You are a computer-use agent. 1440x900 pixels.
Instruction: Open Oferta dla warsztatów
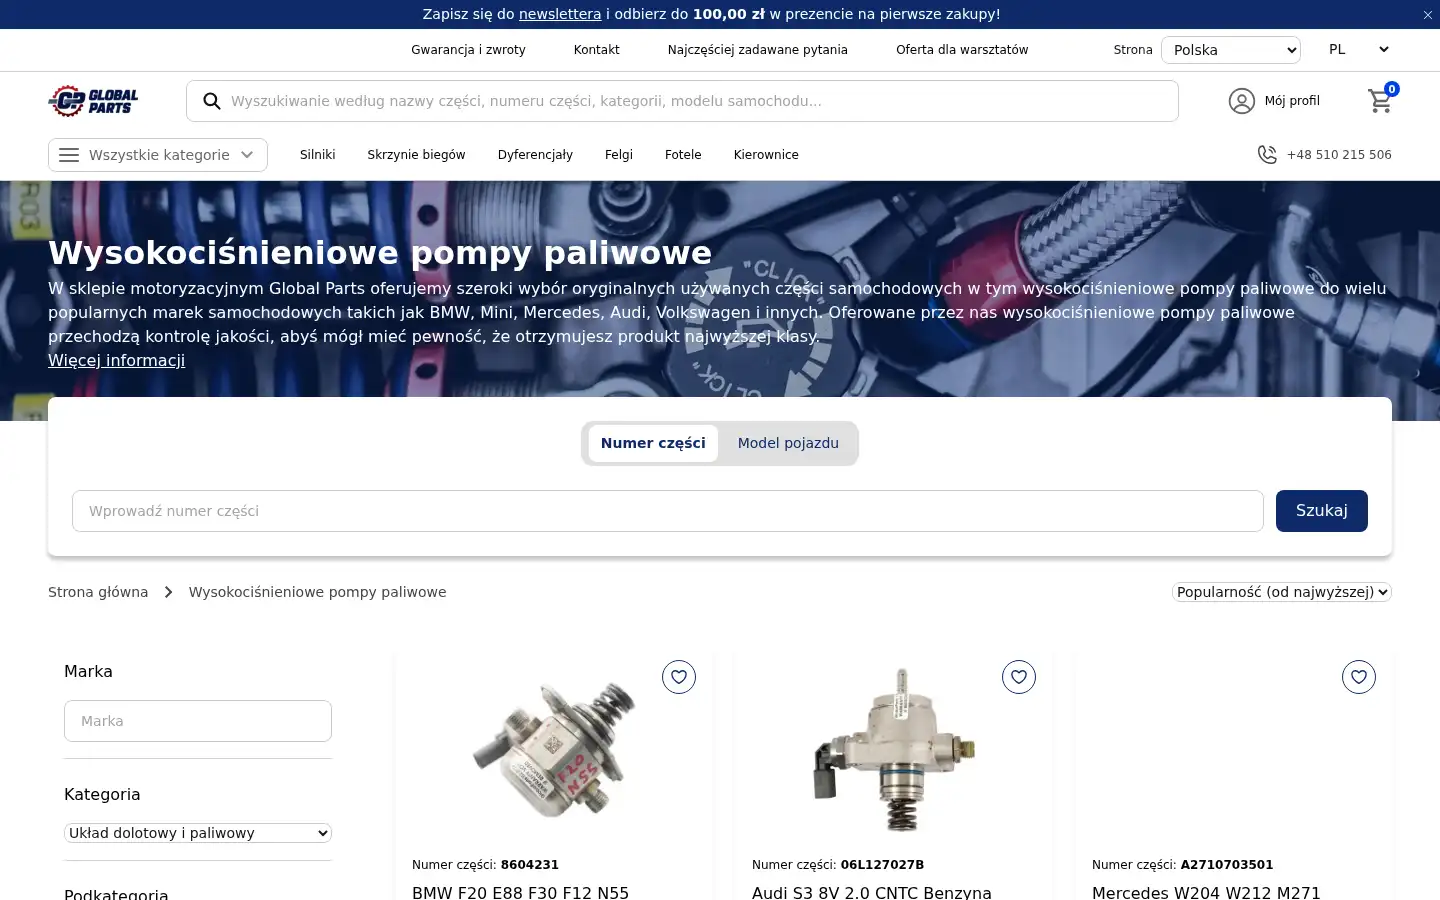[962, 50]
